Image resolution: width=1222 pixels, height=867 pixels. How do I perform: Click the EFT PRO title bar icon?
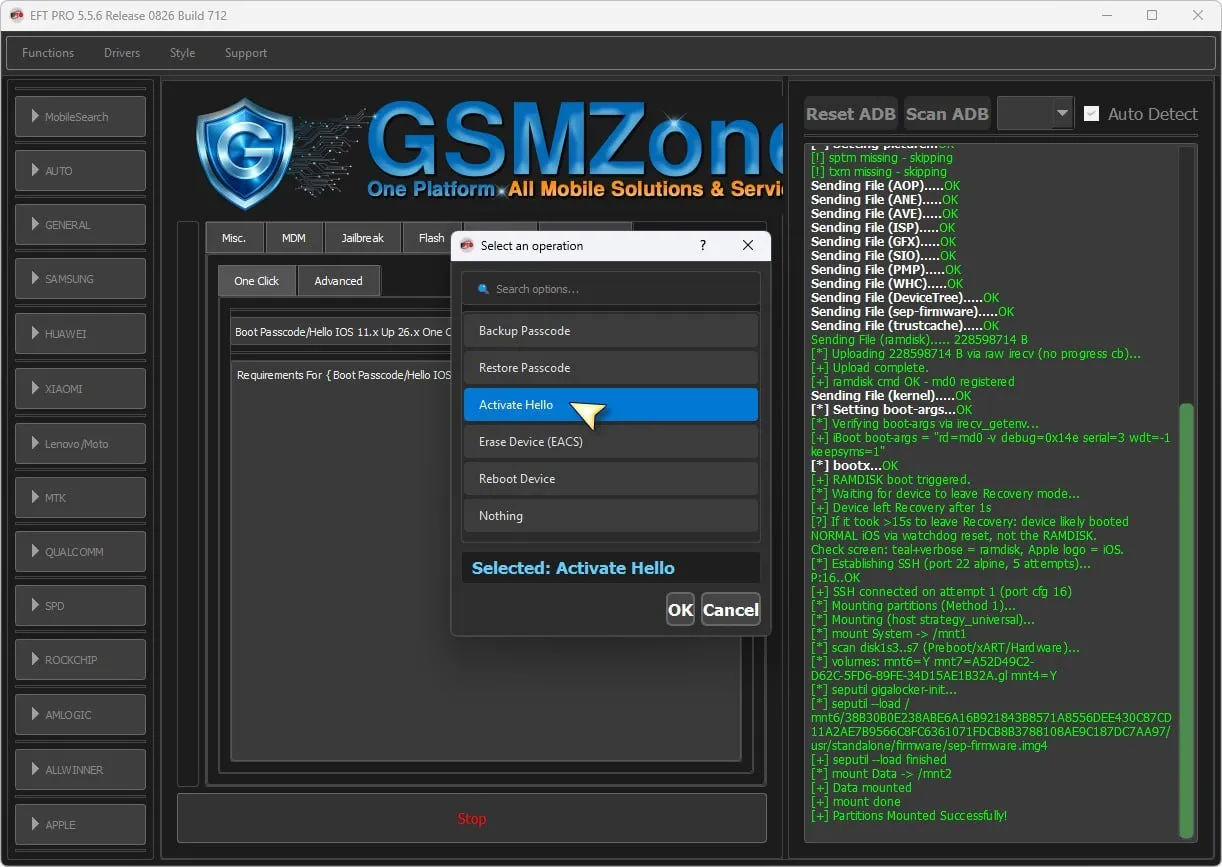tap(16, 15)
